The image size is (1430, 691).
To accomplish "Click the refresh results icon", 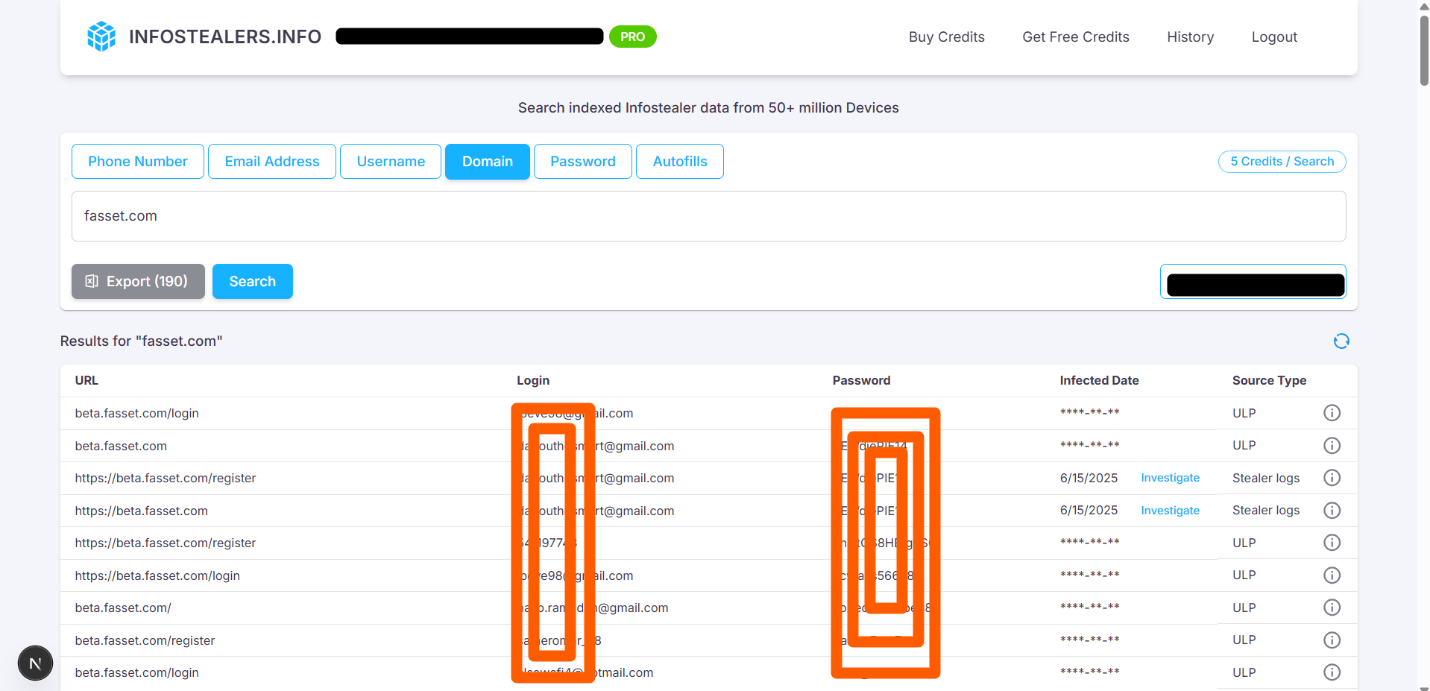I will [1341, 341].
